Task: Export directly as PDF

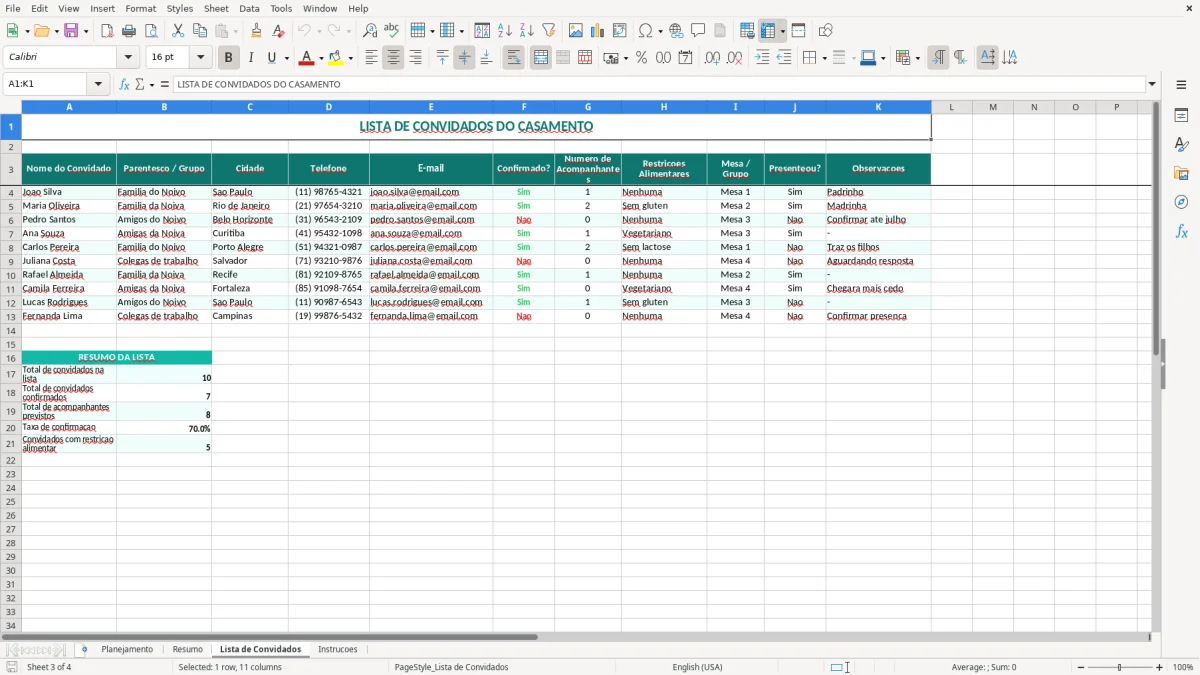Action: pos(107,31)
